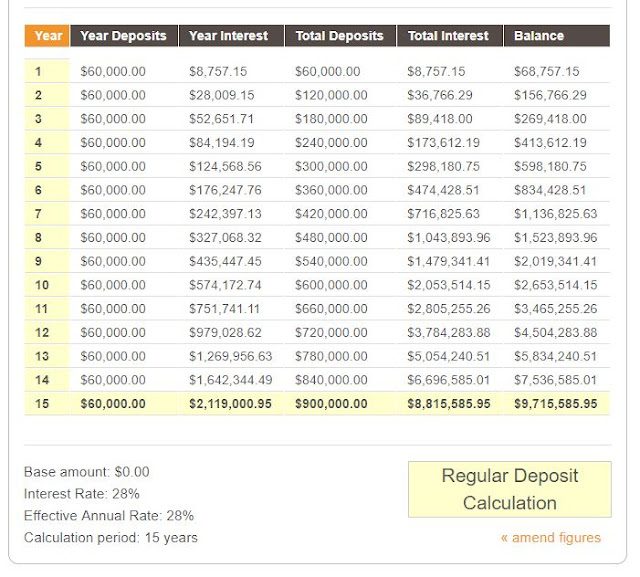
Task: Click Effective Annual Rate: 28% text
Action: (108, 515)
